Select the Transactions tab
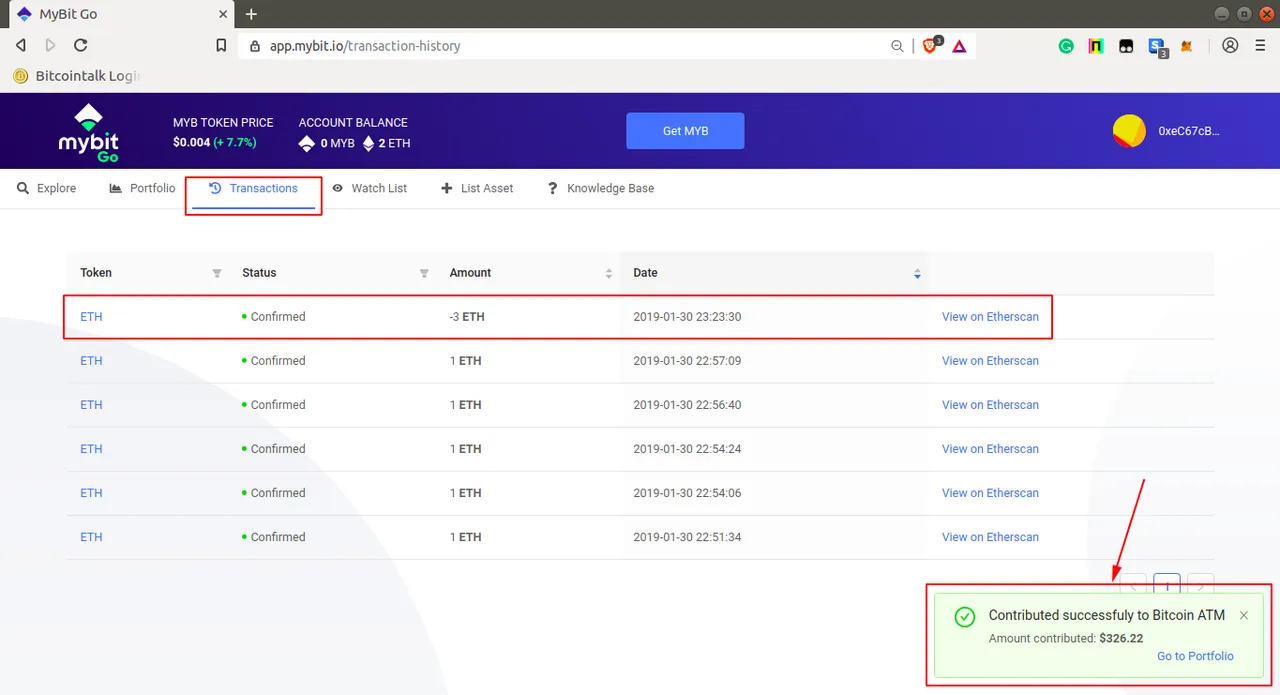 click(x=254, y=188)
